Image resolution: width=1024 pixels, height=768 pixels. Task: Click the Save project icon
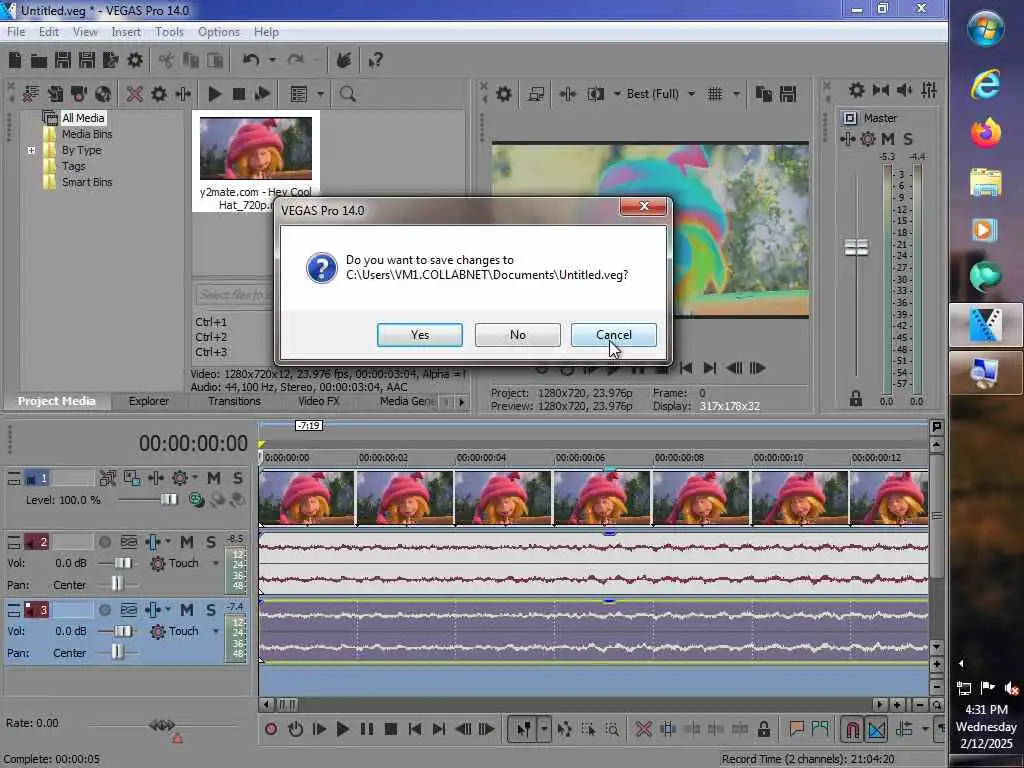63,61
